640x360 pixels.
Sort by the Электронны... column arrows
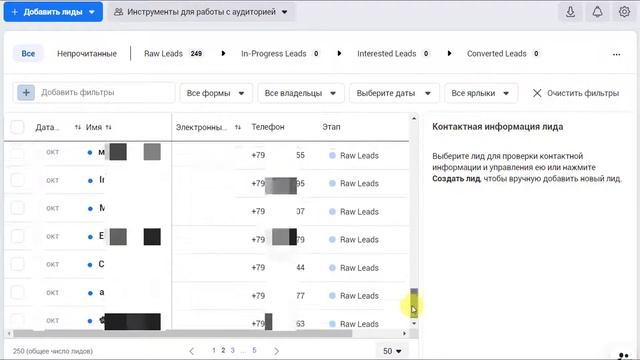click(238, 127)
